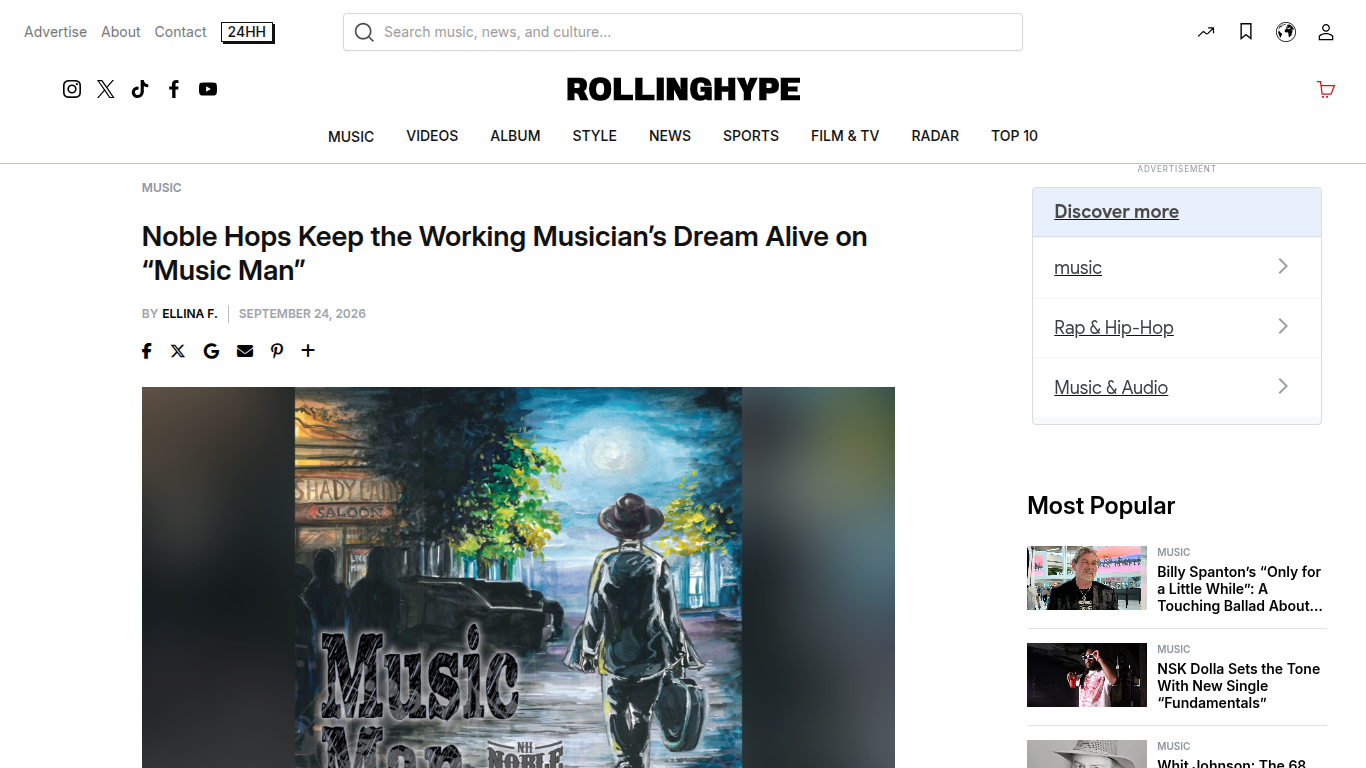The width and height of the screenshot is (1366, 768).
Task: Open the YouTube channel icon
Action: pos(208,89)
